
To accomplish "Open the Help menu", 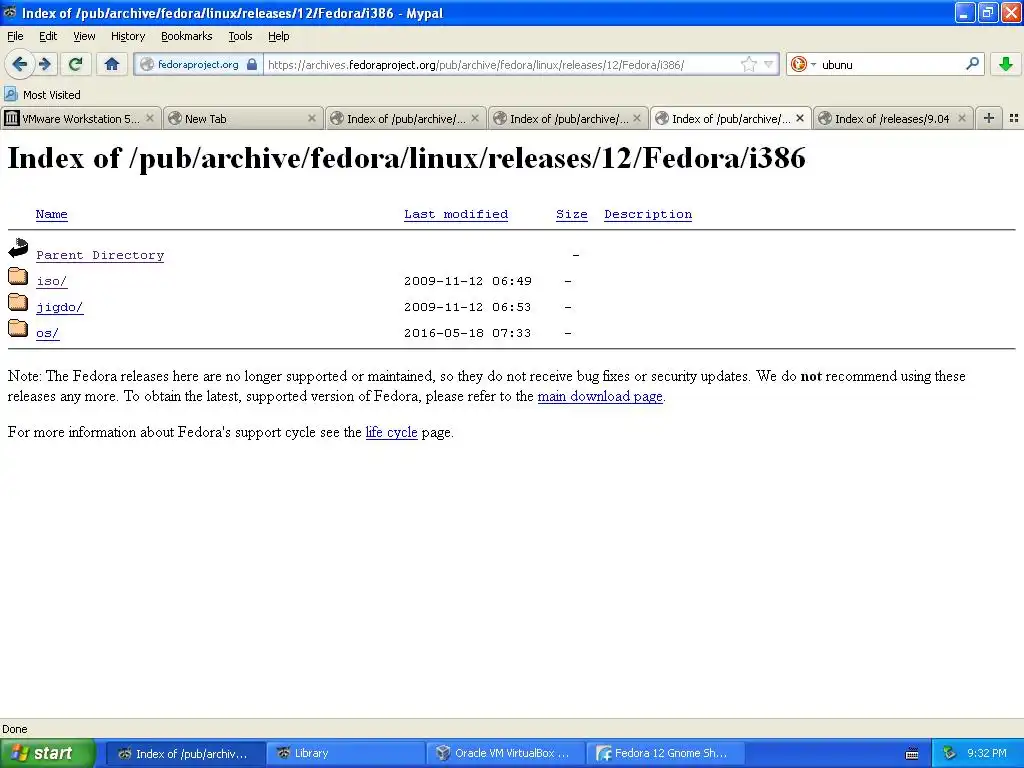I will pyautogui.click(x=278, y=36).
